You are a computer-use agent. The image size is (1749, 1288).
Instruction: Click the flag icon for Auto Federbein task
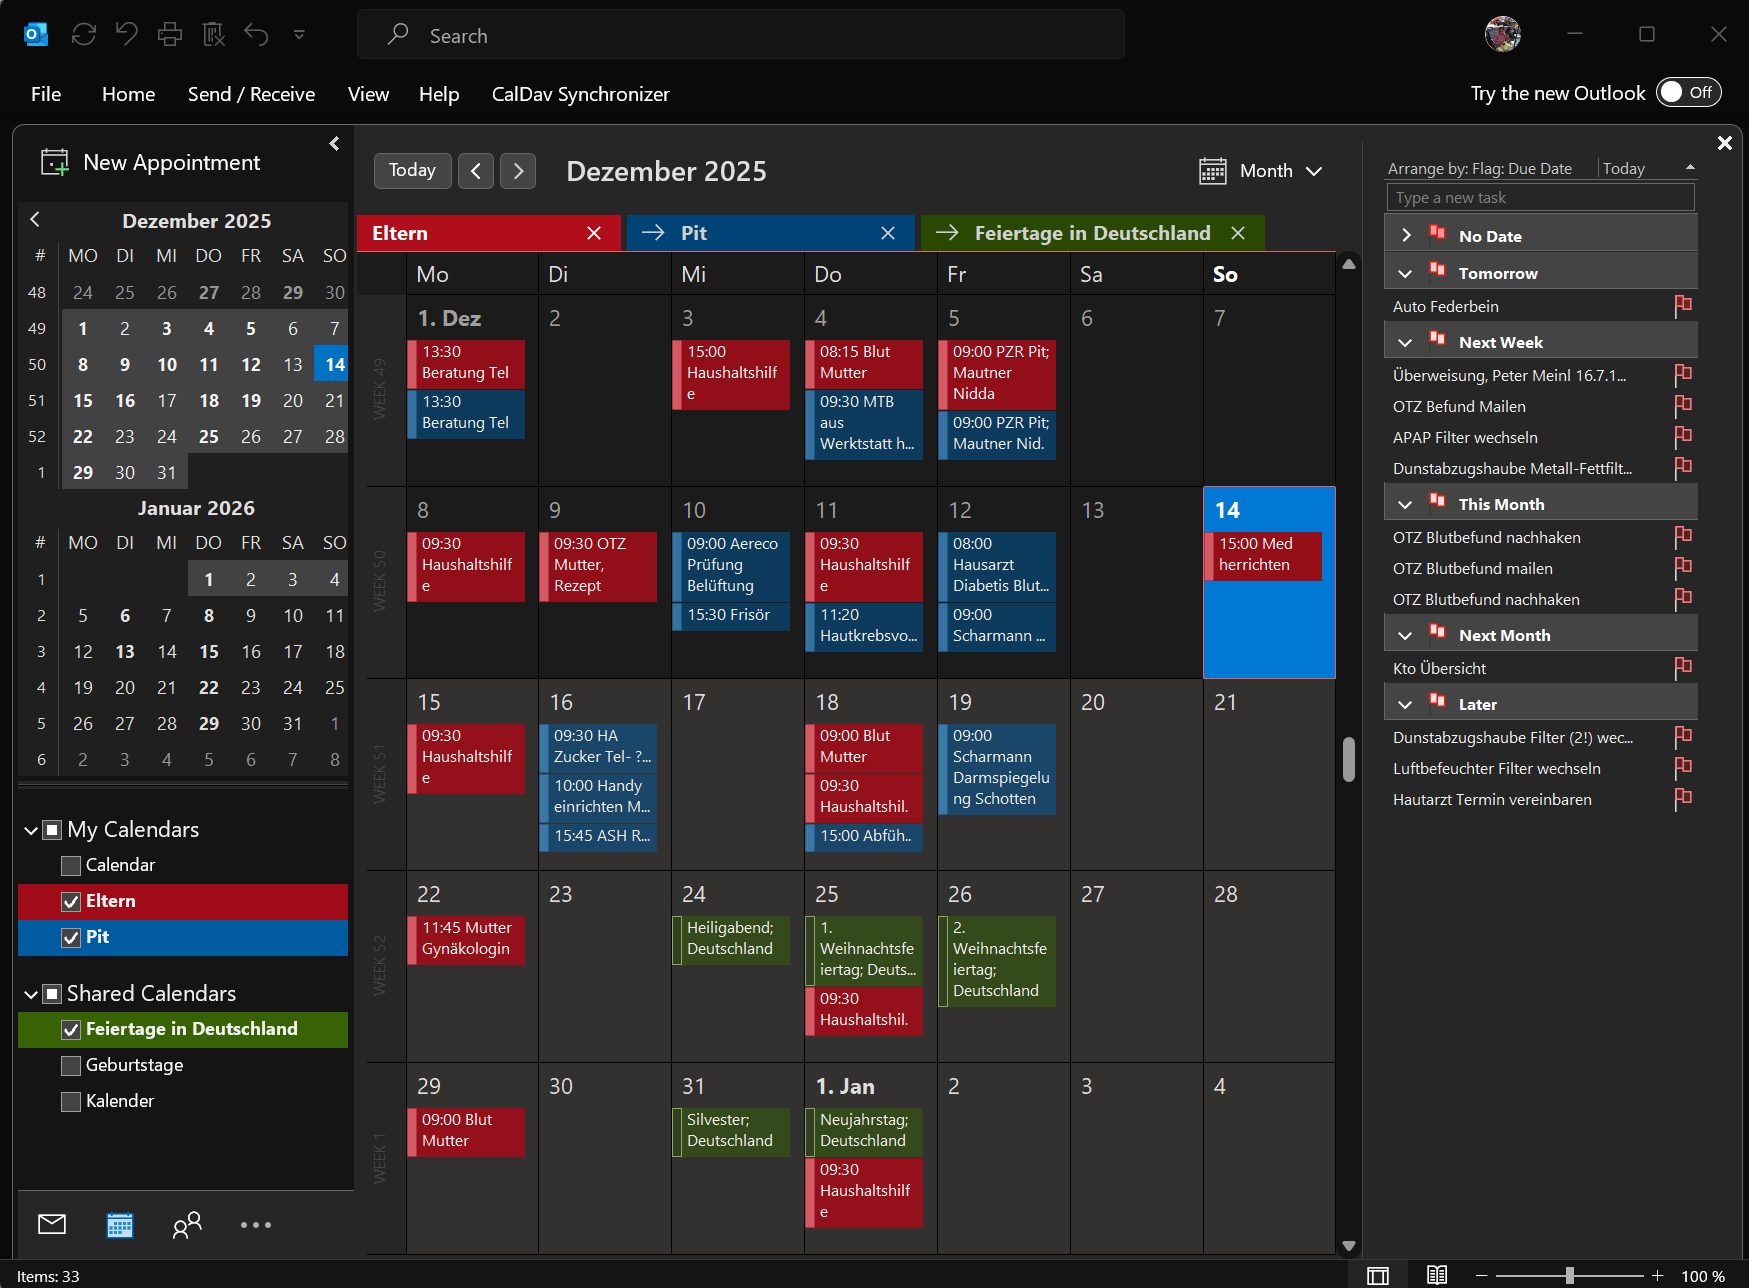tap(1683, 306)
